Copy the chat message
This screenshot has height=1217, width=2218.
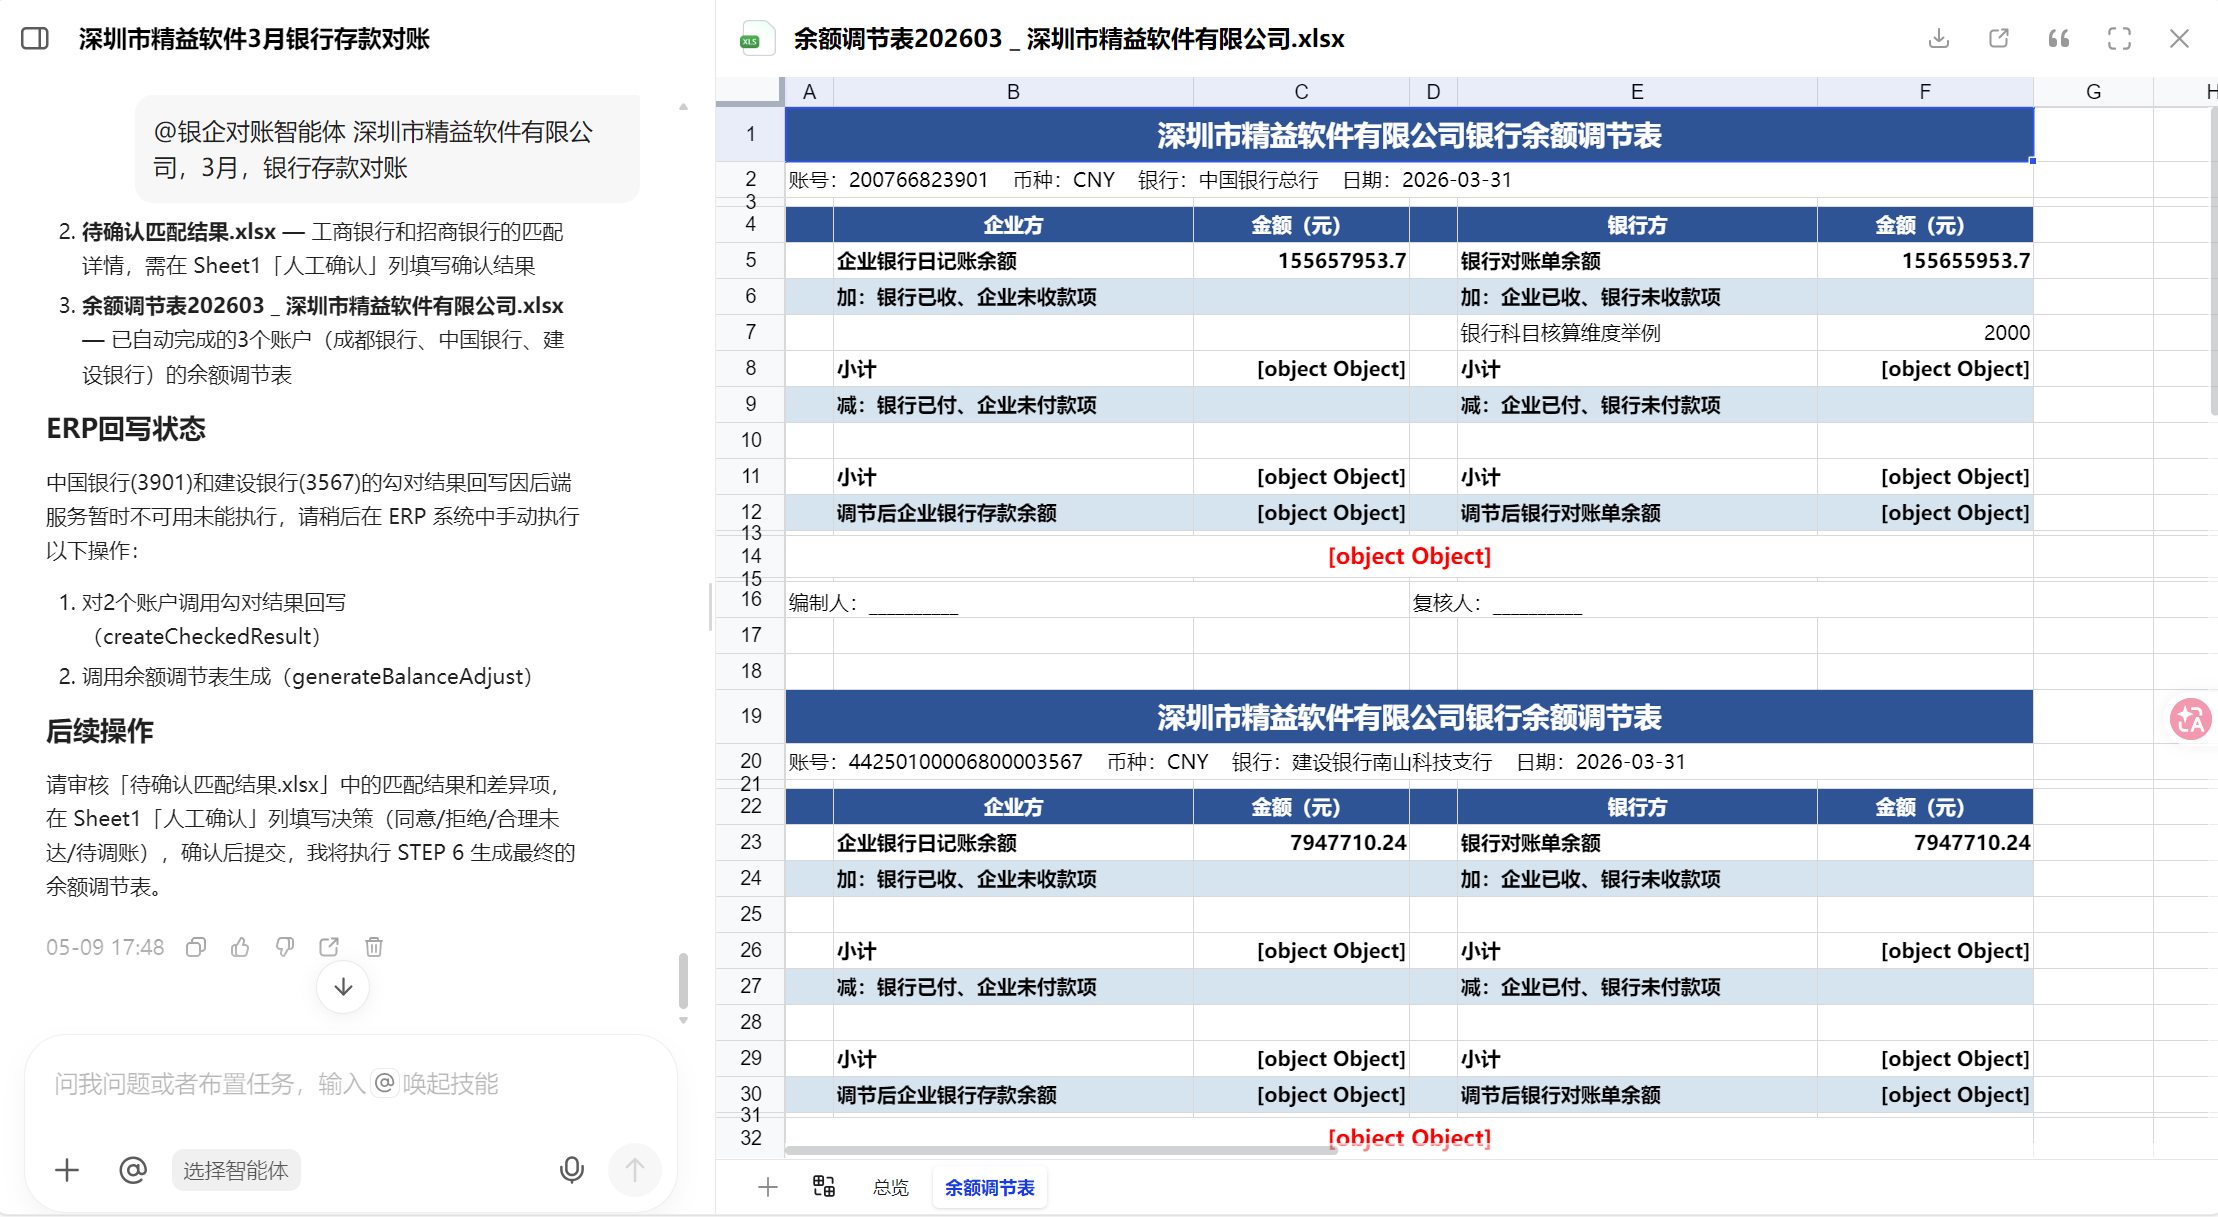pos(196,947)
